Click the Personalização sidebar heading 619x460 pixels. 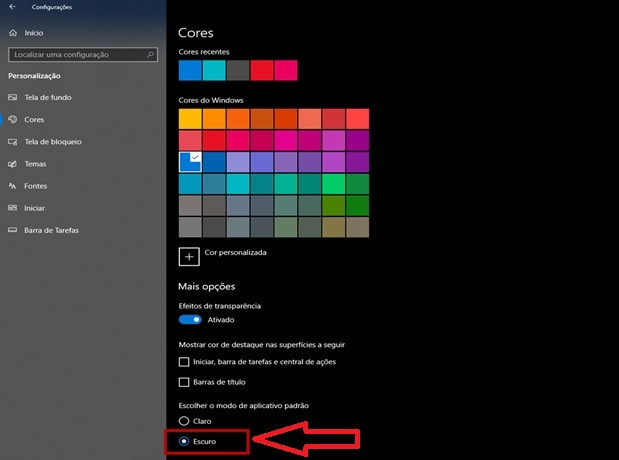(34, 76)
